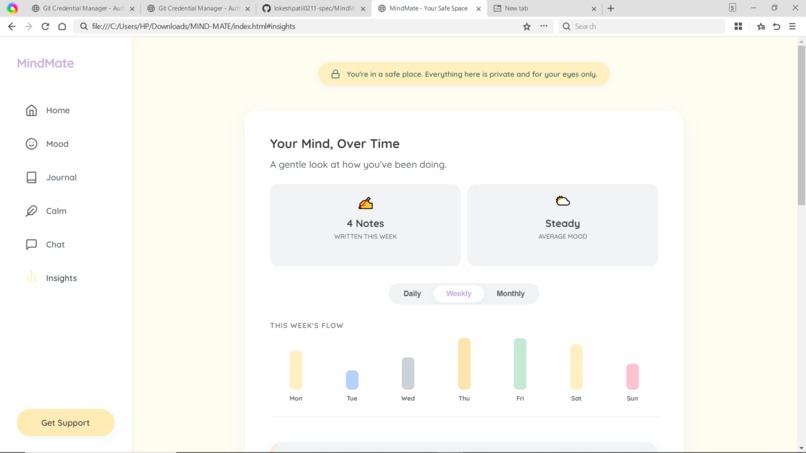Open the favorites star-list icon

click(761, 26)
